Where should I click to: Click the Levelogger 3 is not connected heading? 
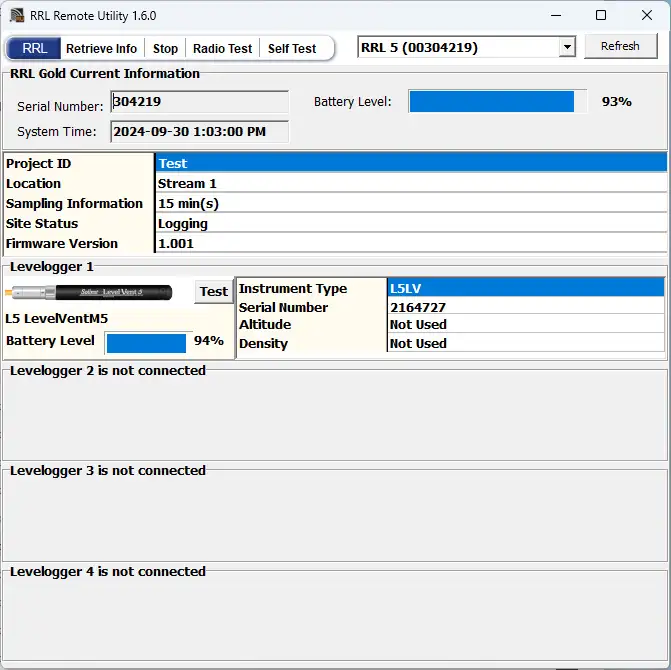click(x=108, y=471)
